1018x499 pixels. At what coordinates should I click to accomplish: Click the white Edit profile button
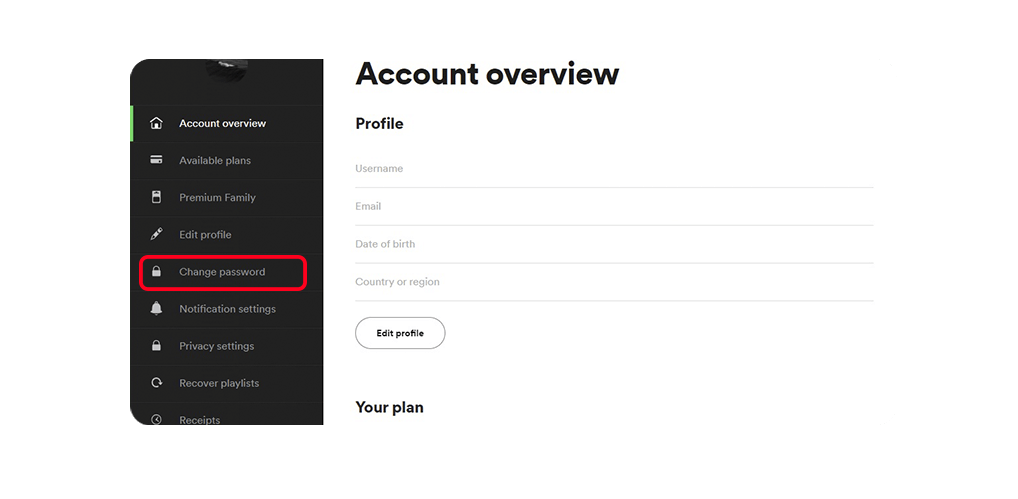400,333
